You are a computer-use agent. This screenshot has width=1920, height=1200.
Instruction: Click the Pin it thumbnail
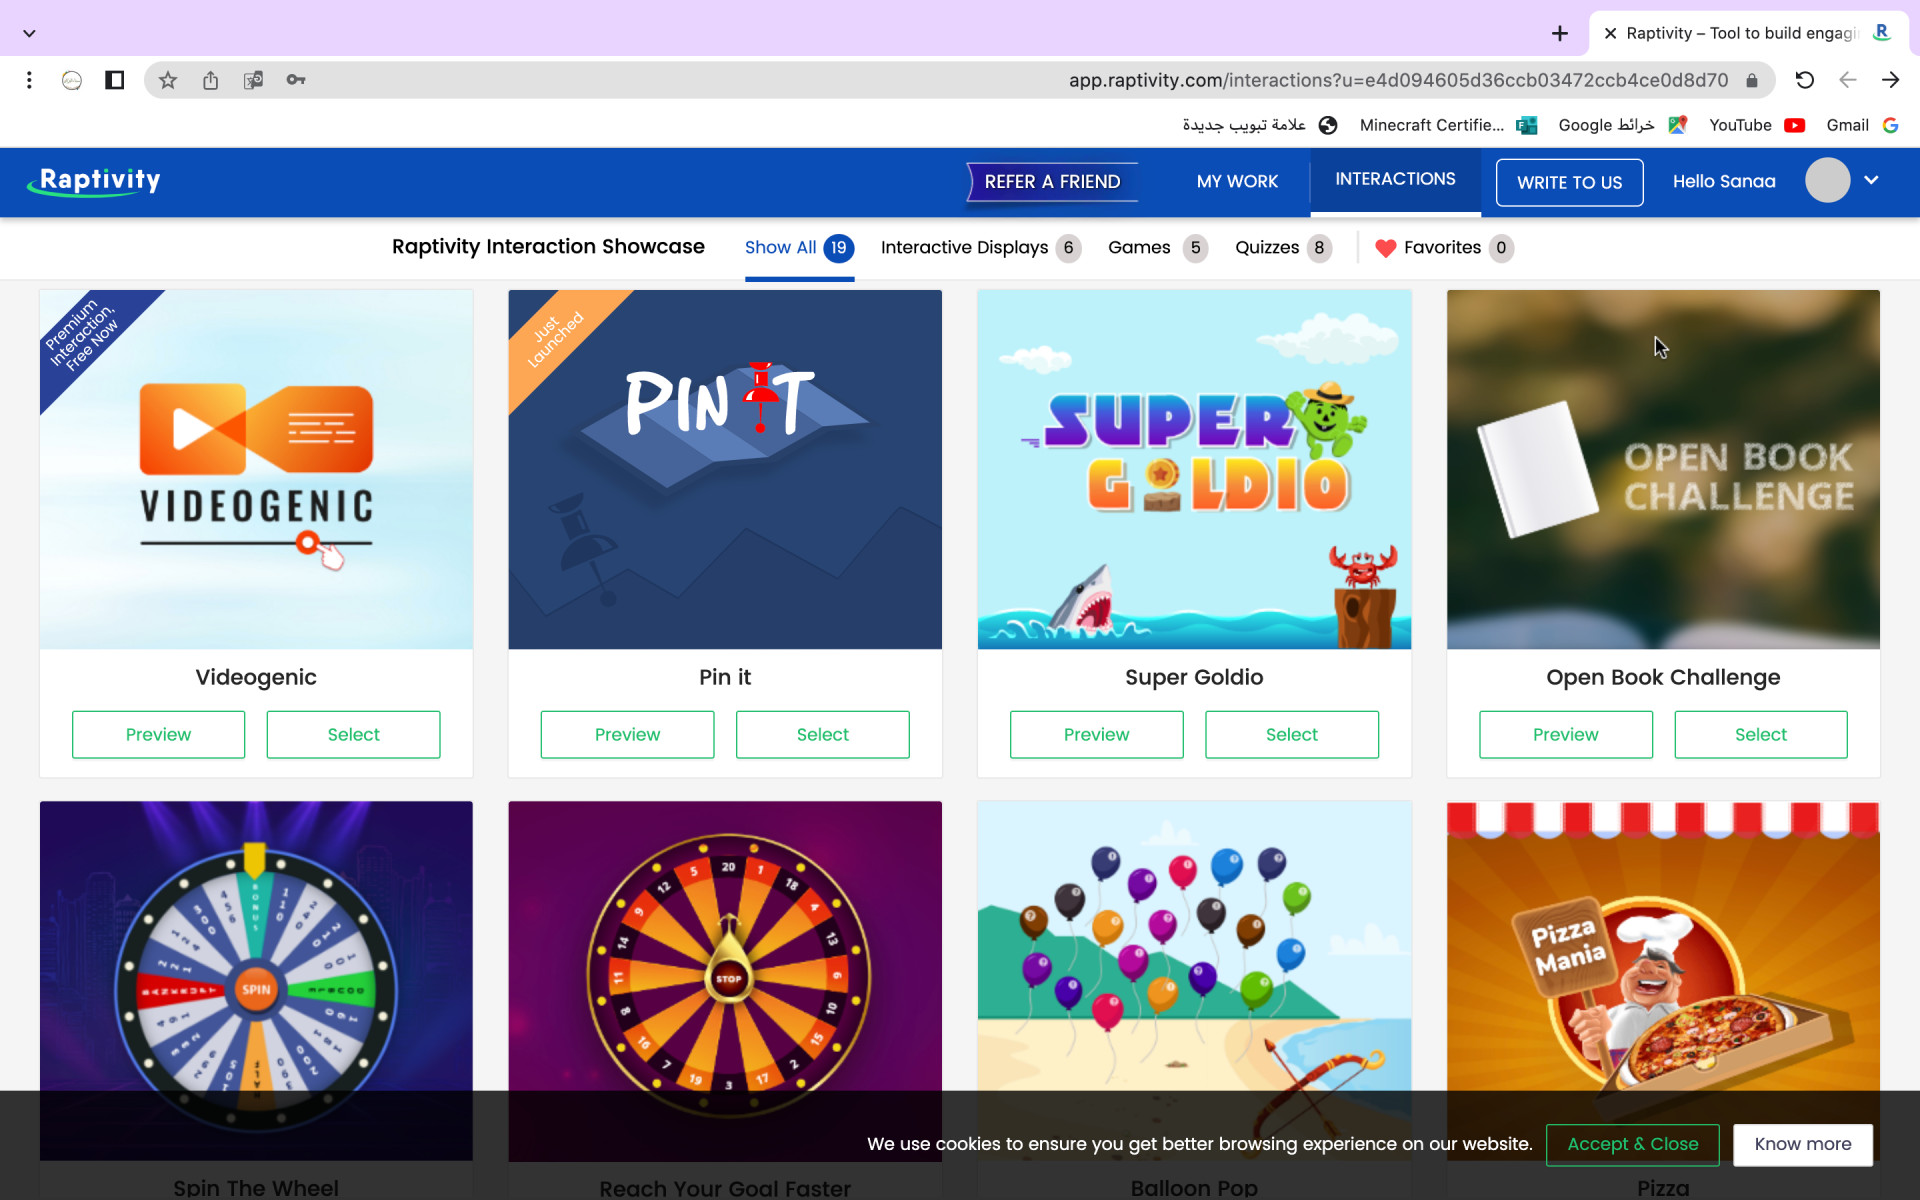725,469
